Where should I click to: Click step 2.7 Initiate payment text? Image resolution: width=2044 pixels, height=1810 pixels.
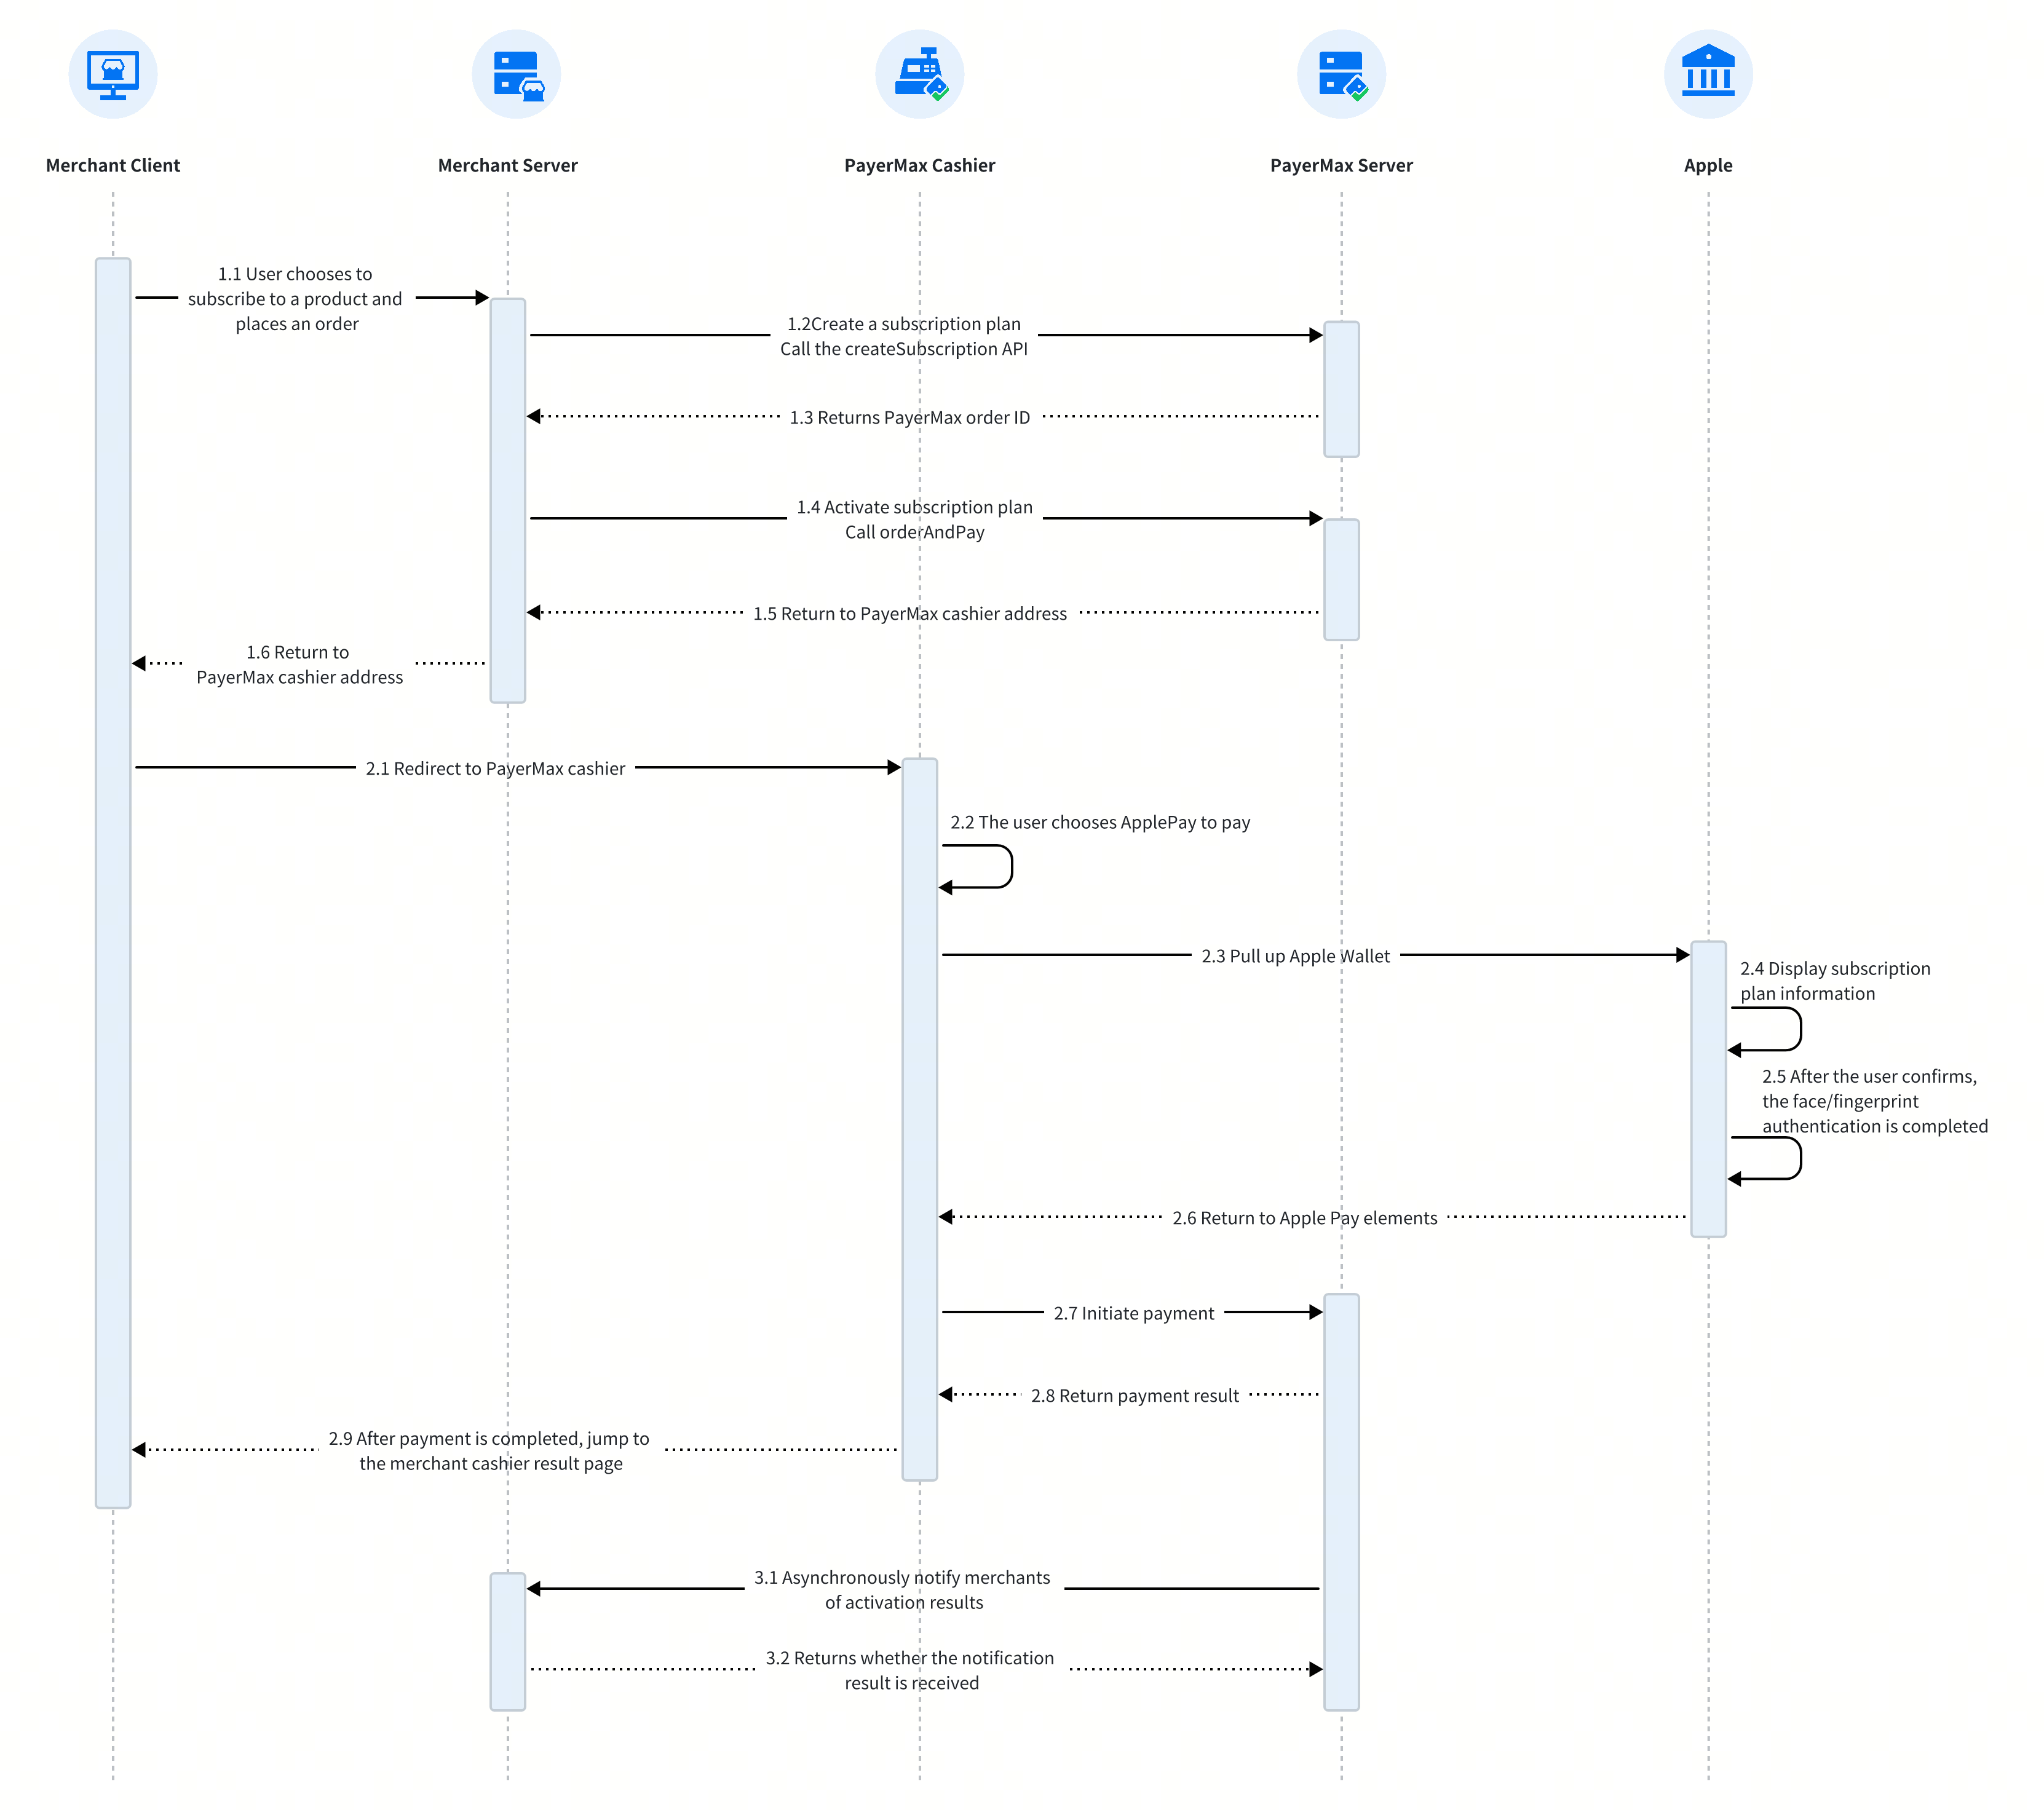click(x=1134, y=1313)
